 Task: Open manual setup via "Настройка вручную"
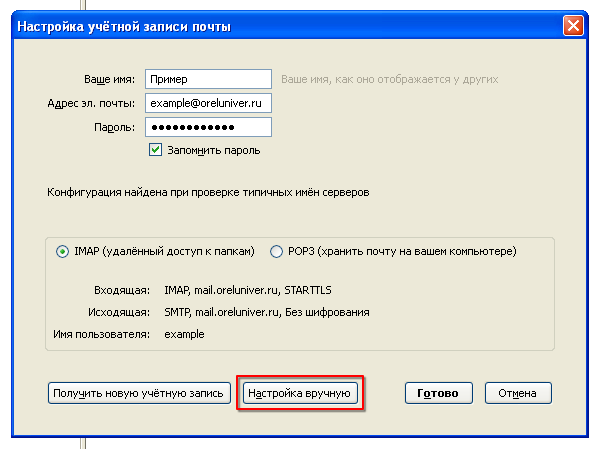point(301,393)
